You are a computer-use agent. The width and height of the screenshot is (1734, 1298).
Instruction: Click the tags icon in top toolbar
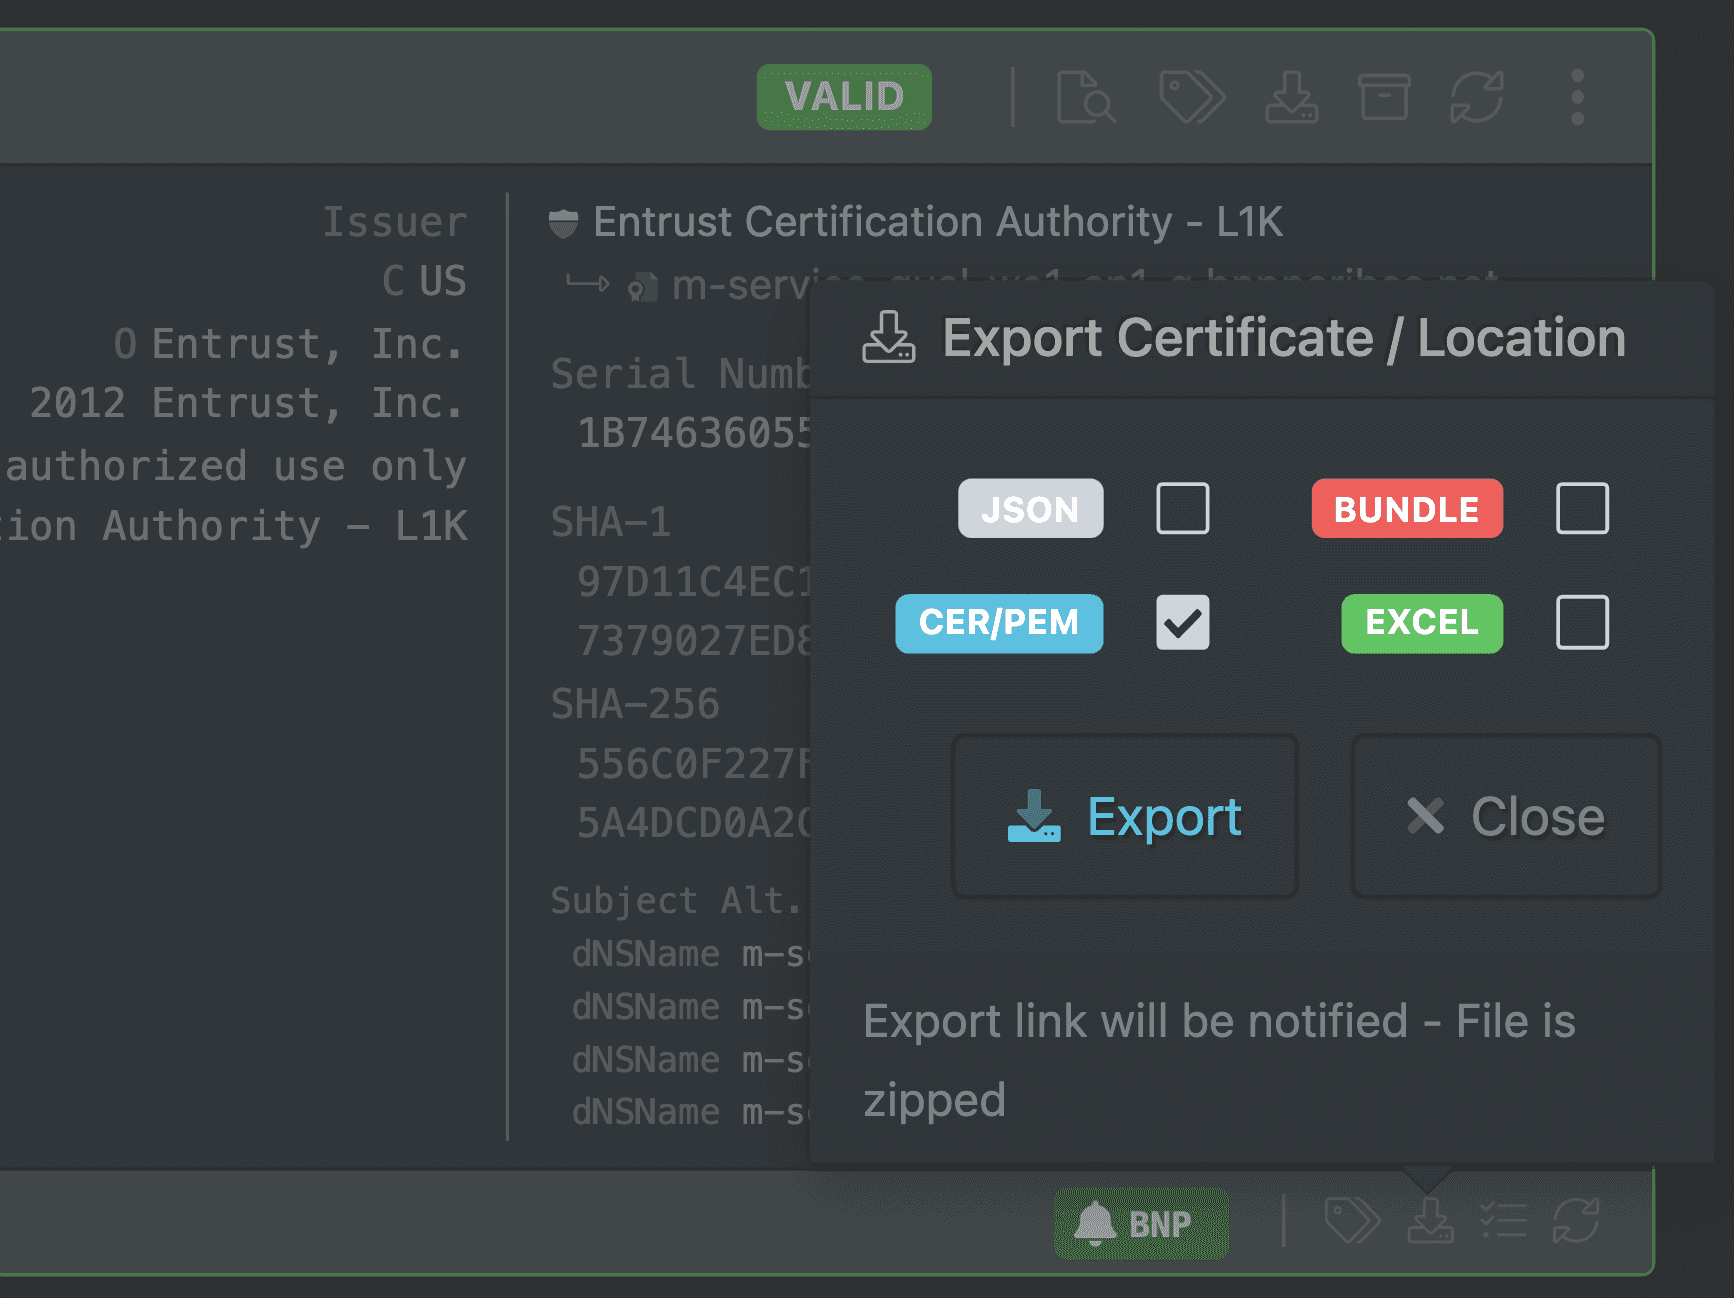(1191, 97)
